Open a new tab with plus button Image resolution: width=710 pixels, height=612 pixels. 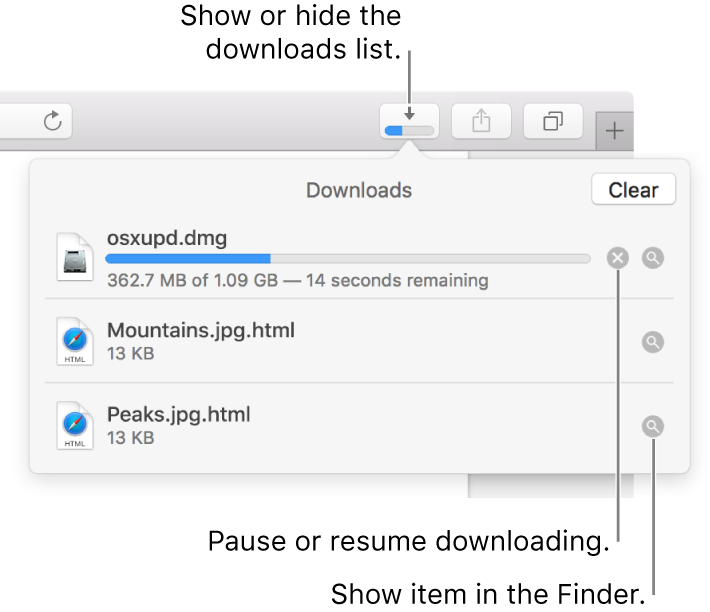[x=614, y=131]
